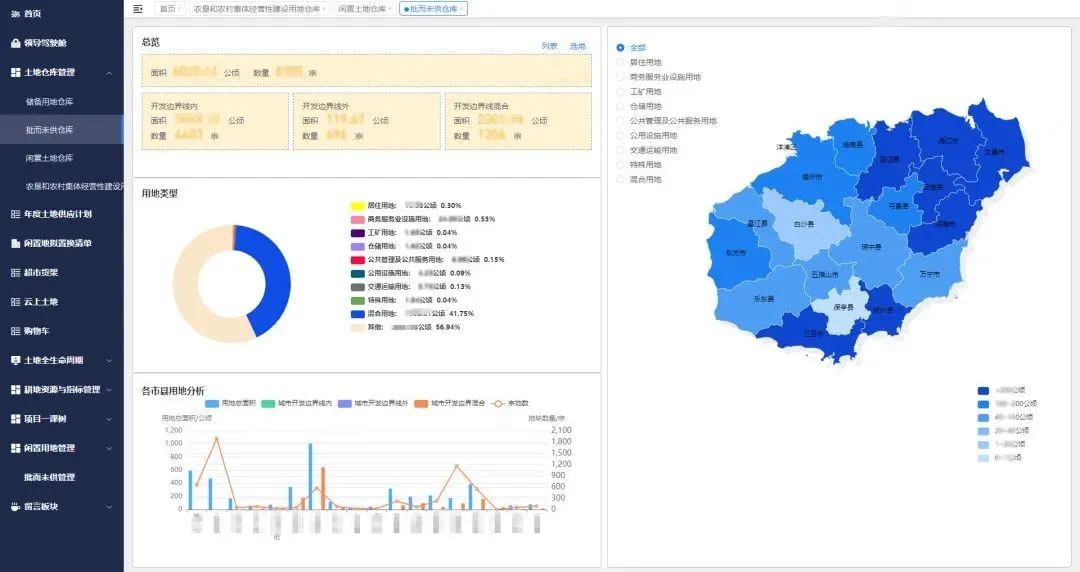
Task: Click the beige 其他 legend swatch
Action: tap(357, 327)
